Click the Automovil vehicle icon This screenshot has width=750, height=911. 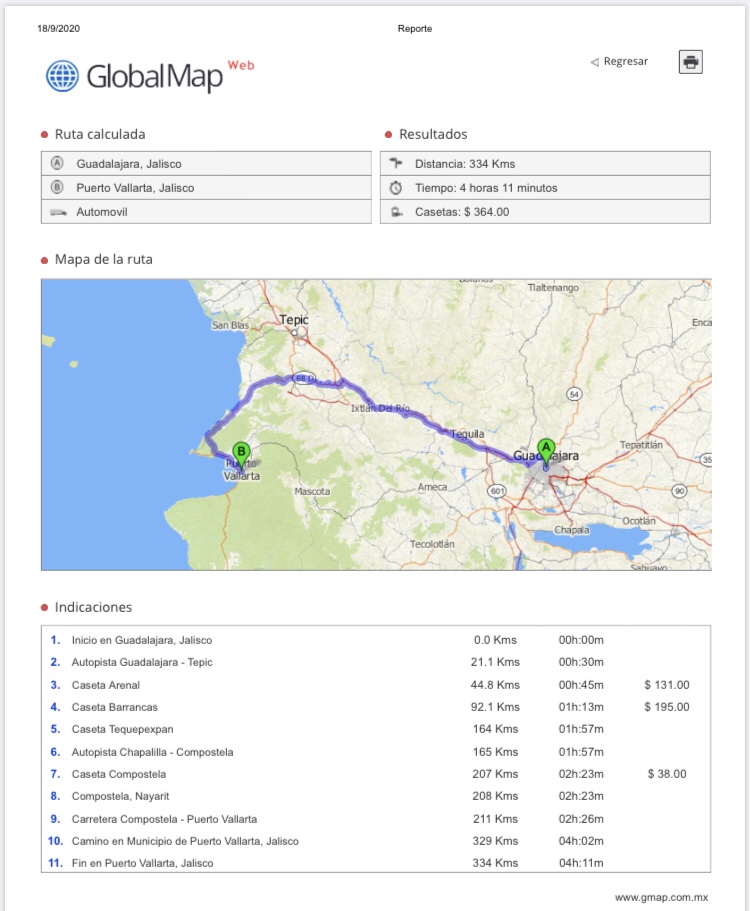(57, 212)
